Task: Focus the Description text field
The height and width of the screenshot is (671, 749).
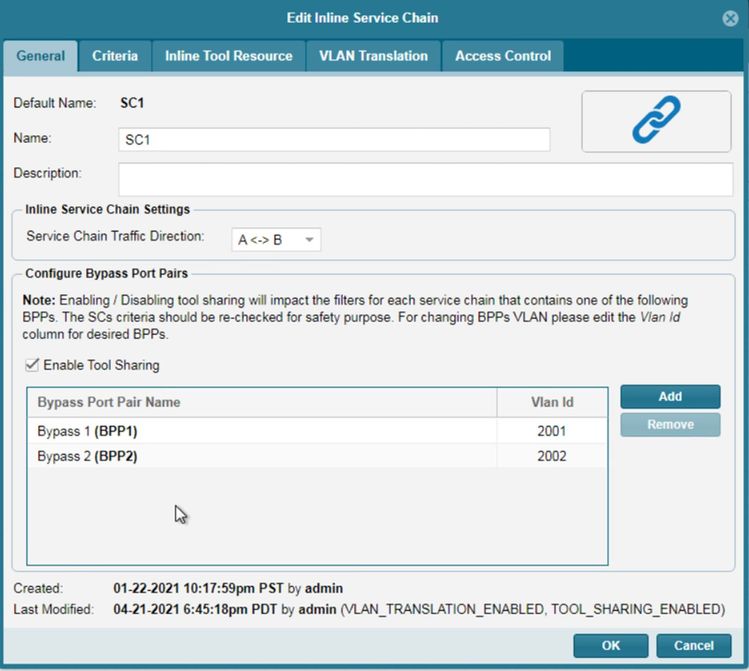Action: pos(425,179)
